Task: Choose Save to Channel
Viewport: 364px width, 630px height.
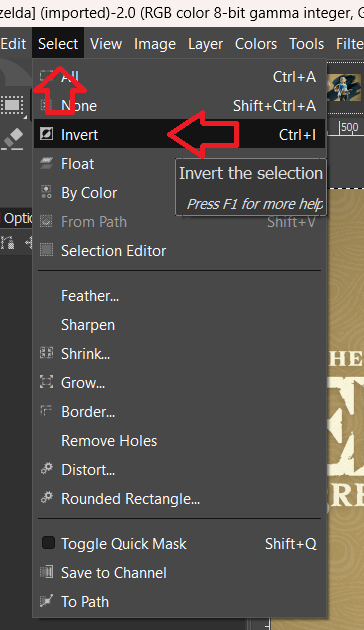Action: click(x=180, y=573)
